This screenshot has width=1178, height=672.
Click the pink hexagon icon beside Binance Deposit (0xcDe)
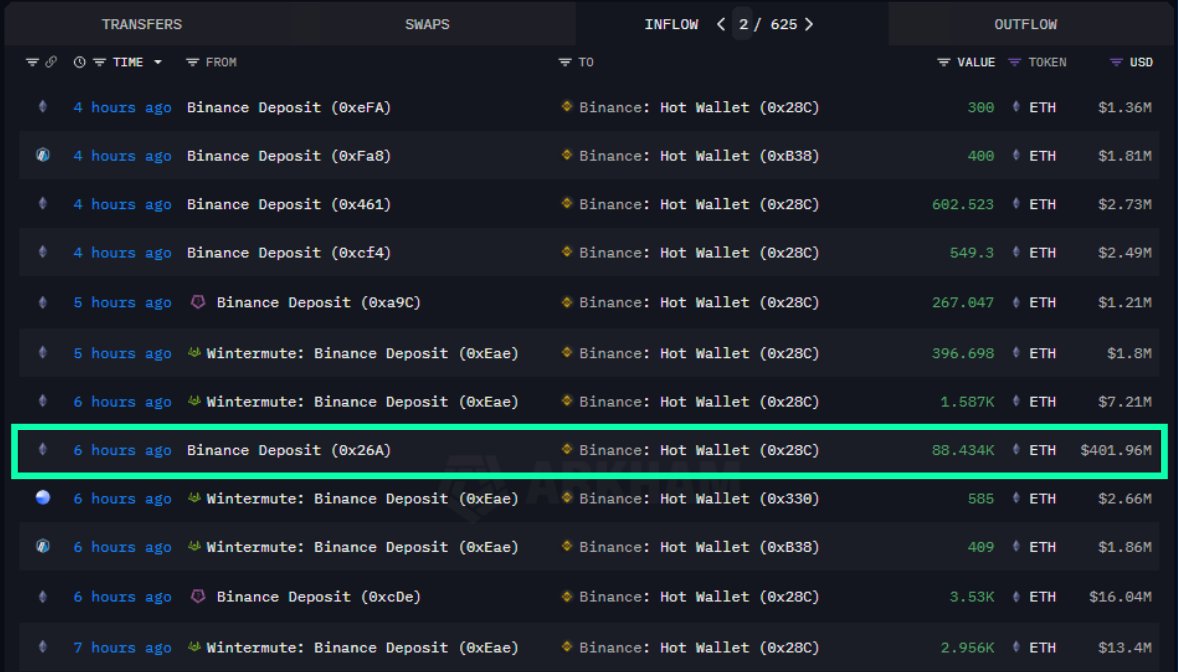[x=198, y=596]
